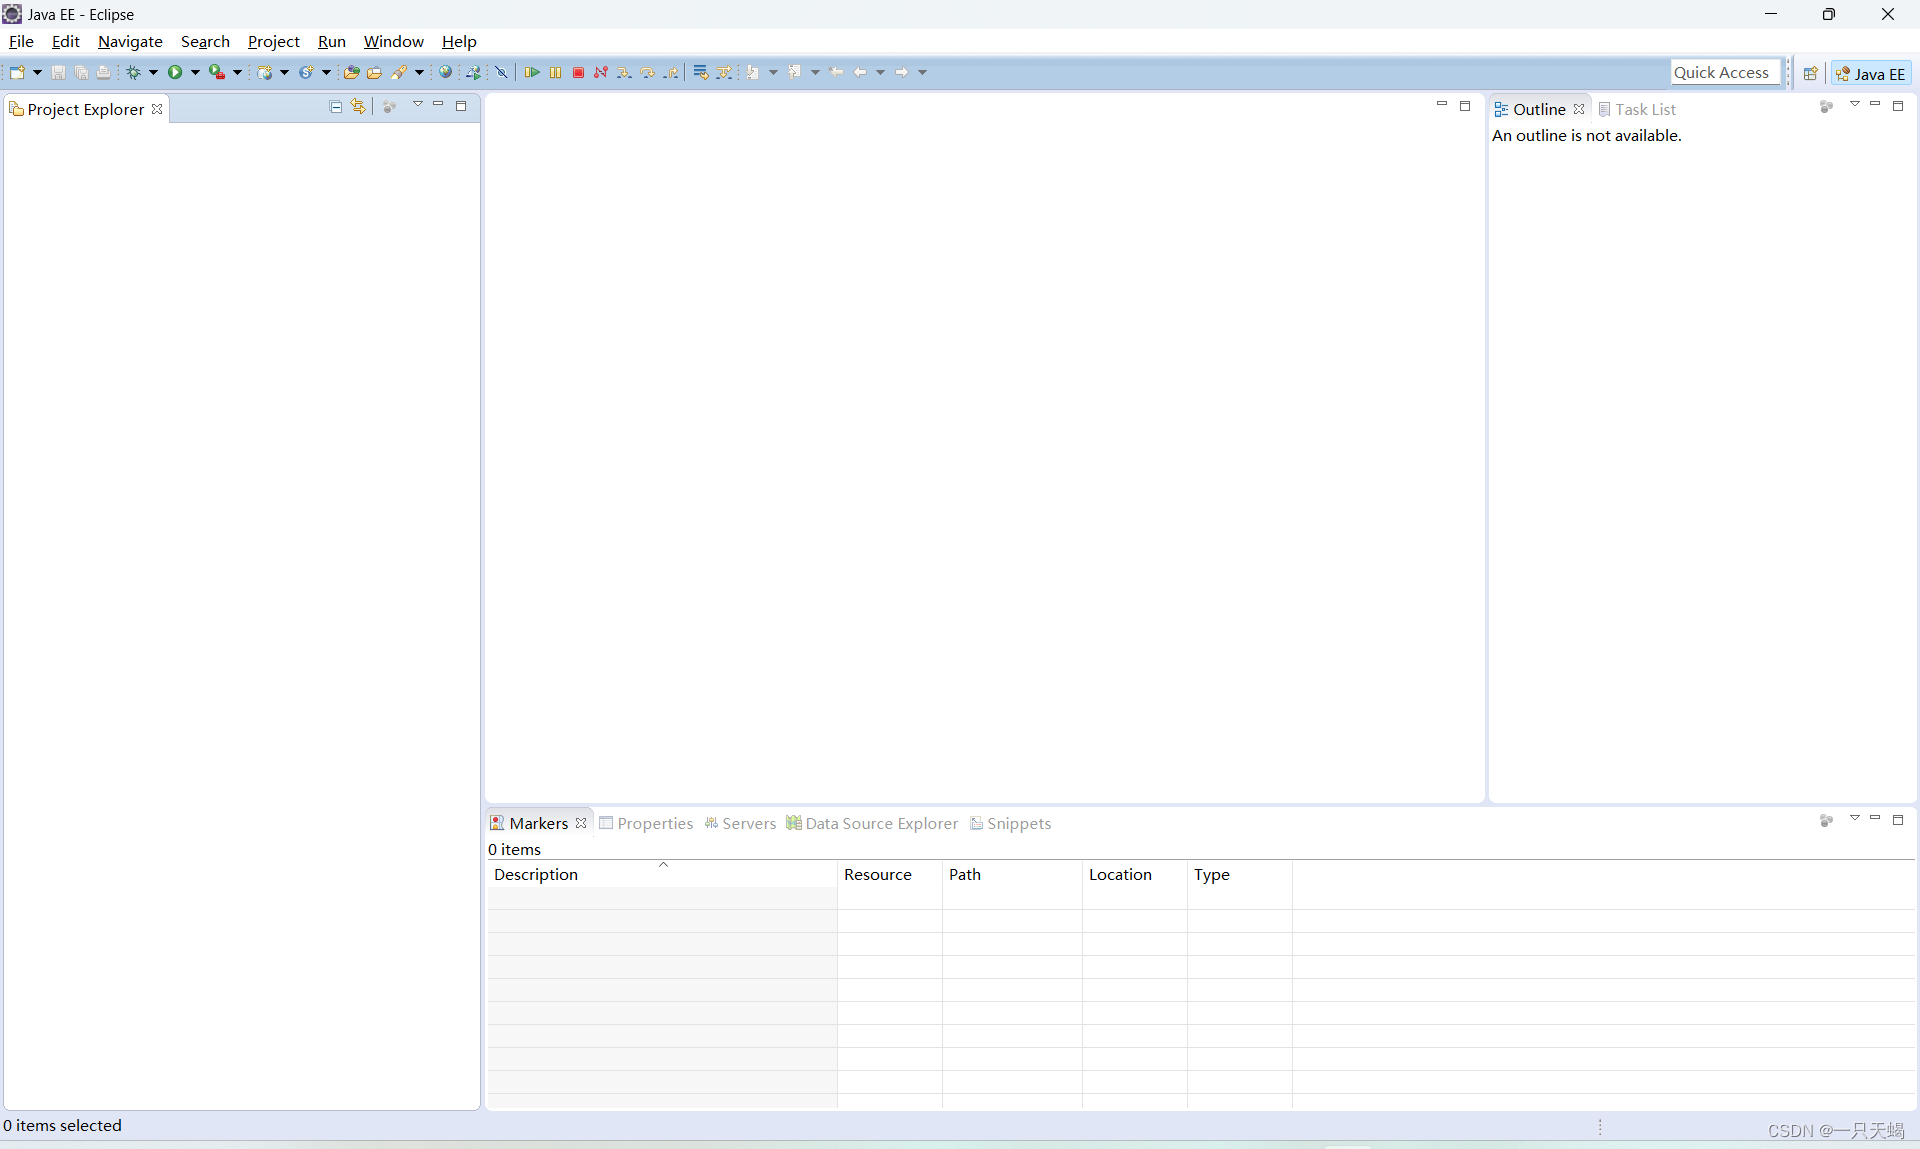The width and height of the screenshot is (1920, 1149).
Task: Expand the Search flashlight dropdown arrow
Action: tap(419, 72)
